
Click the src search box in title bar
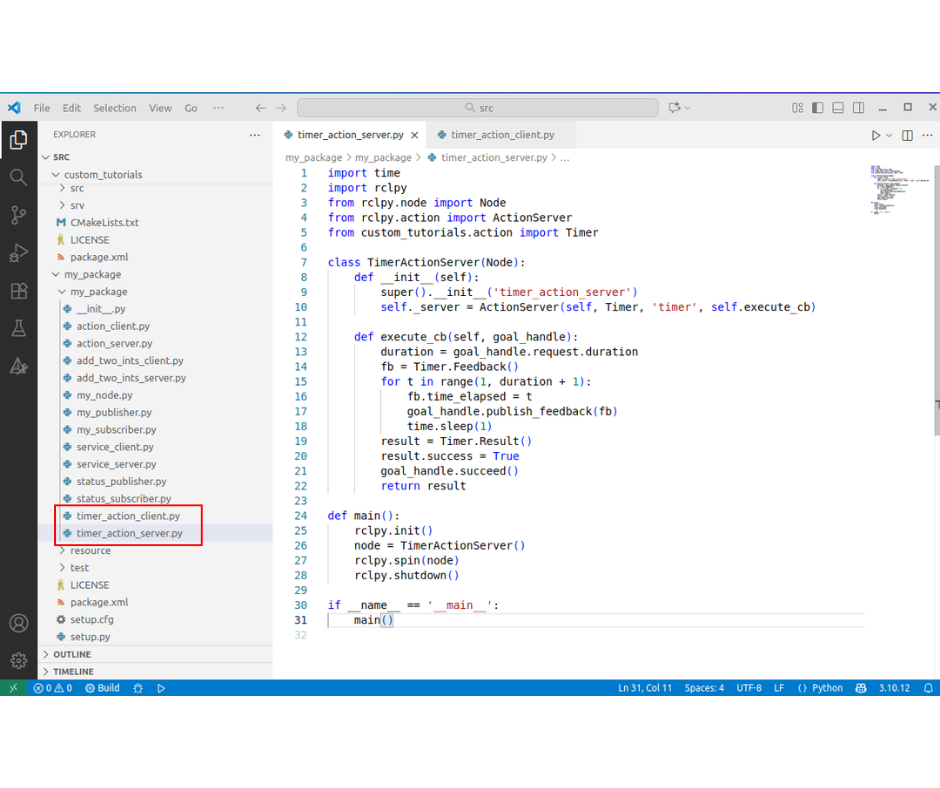(478, 108)
